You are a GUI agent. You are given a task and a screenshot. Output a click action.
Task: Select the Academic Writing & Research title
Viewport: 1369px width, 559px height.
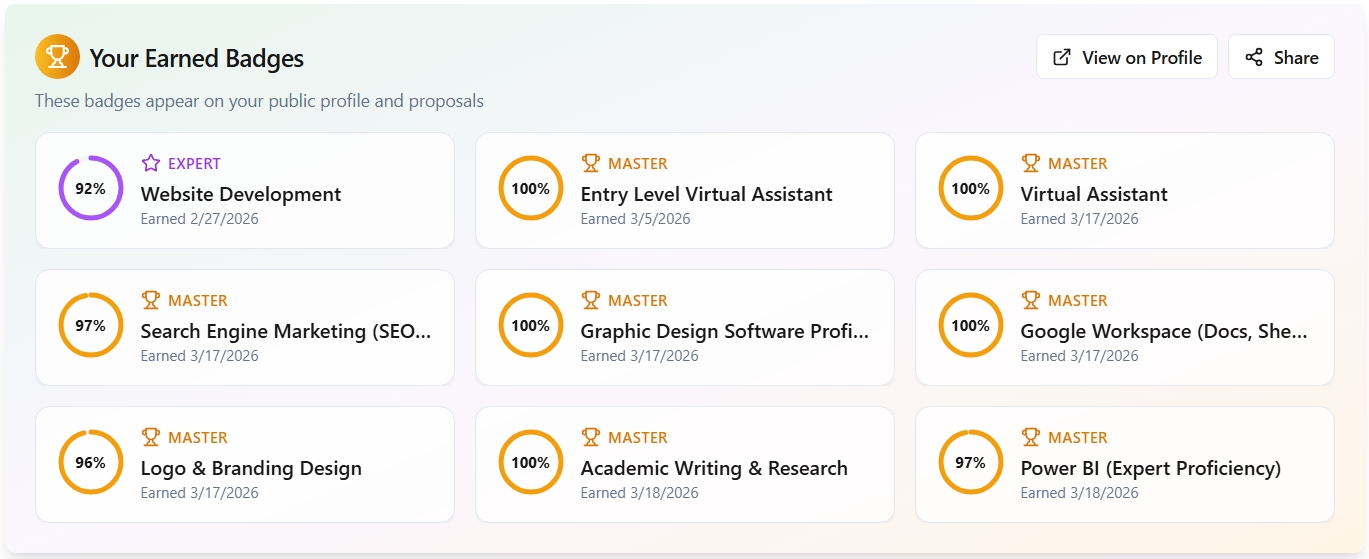click(714, 468)
